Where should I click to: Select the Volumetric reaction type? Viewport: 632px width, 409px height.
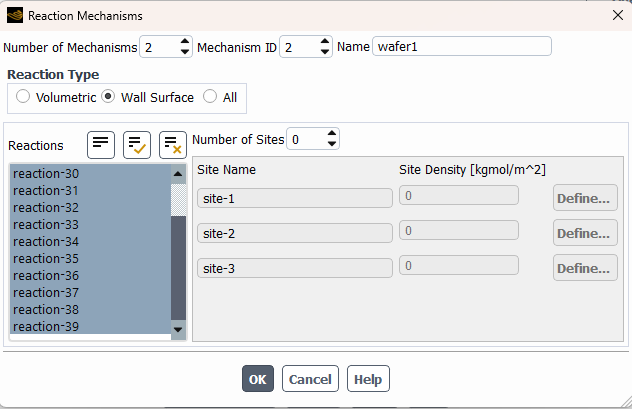[x=23, y=97]
